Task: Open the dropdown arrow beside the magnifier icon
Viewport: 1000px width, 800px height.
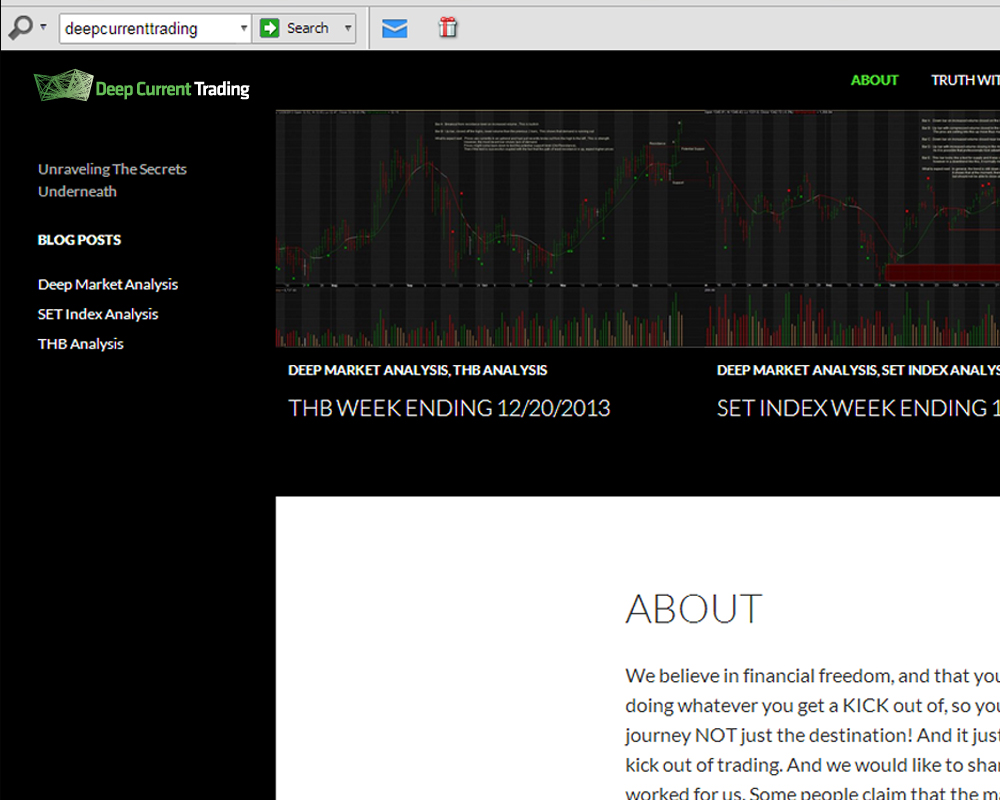Action: point(43,27)
